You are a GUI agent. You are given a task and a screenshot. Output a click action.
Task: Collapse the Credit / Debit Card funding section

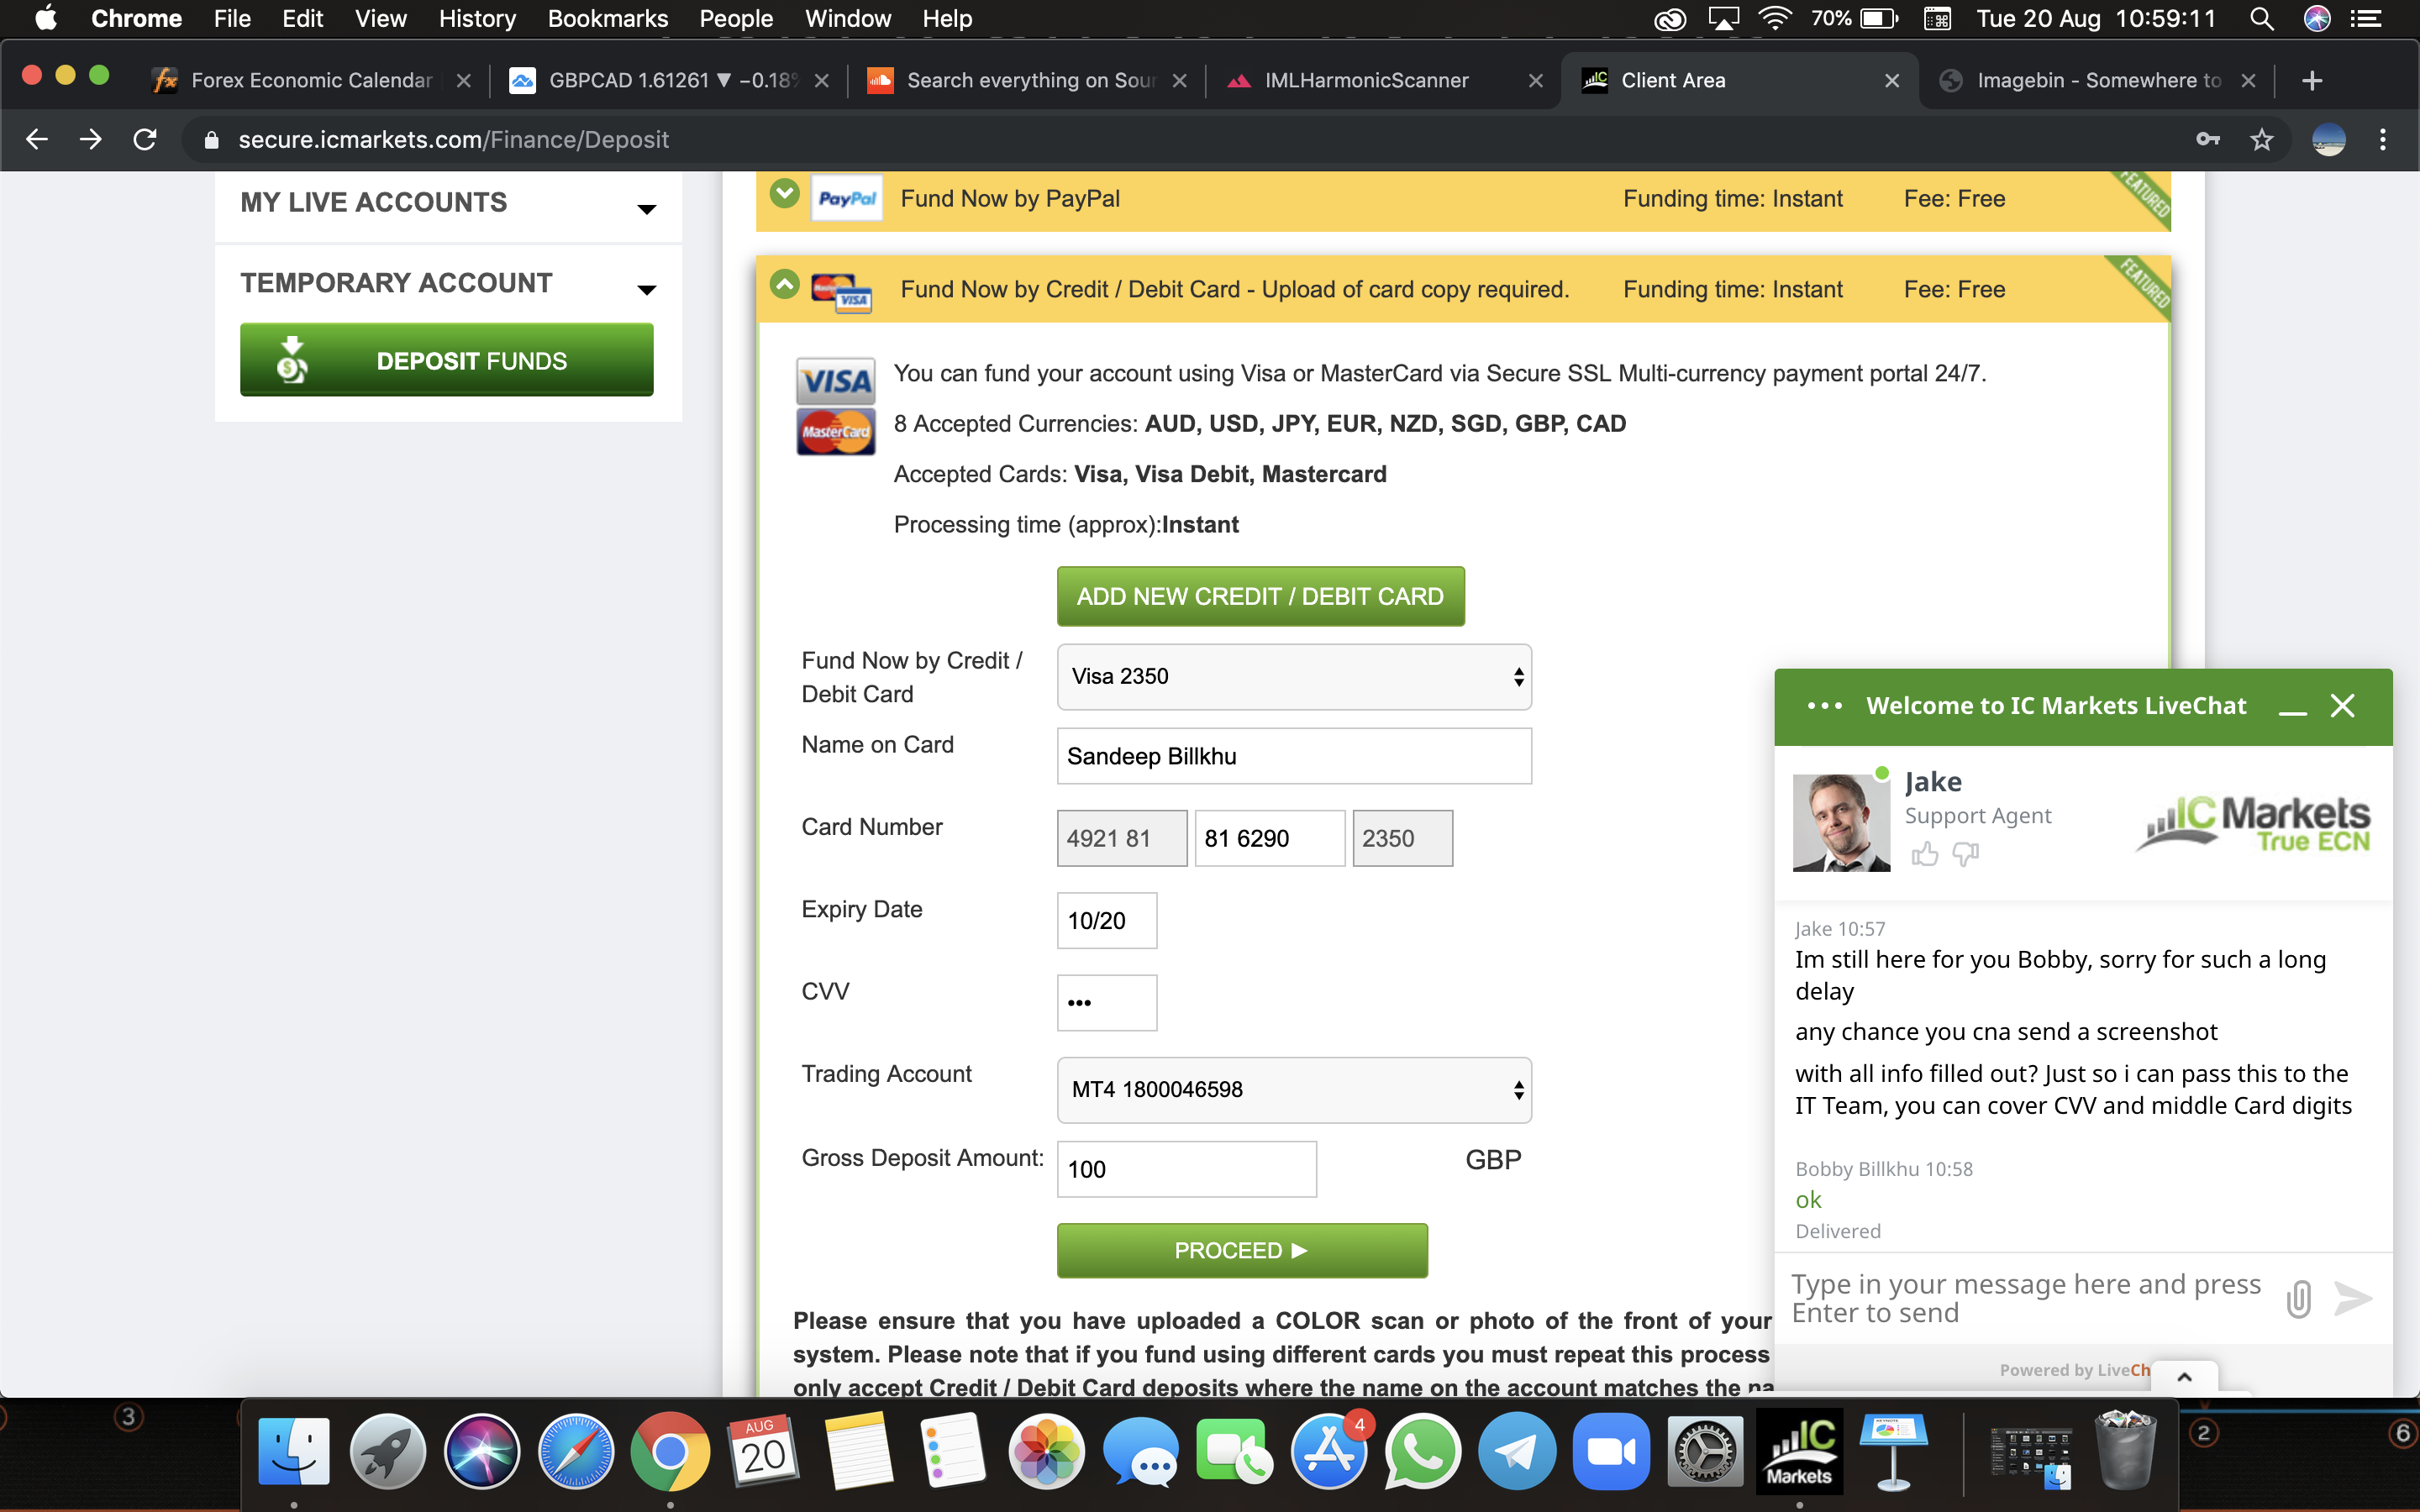click(785, 285)
